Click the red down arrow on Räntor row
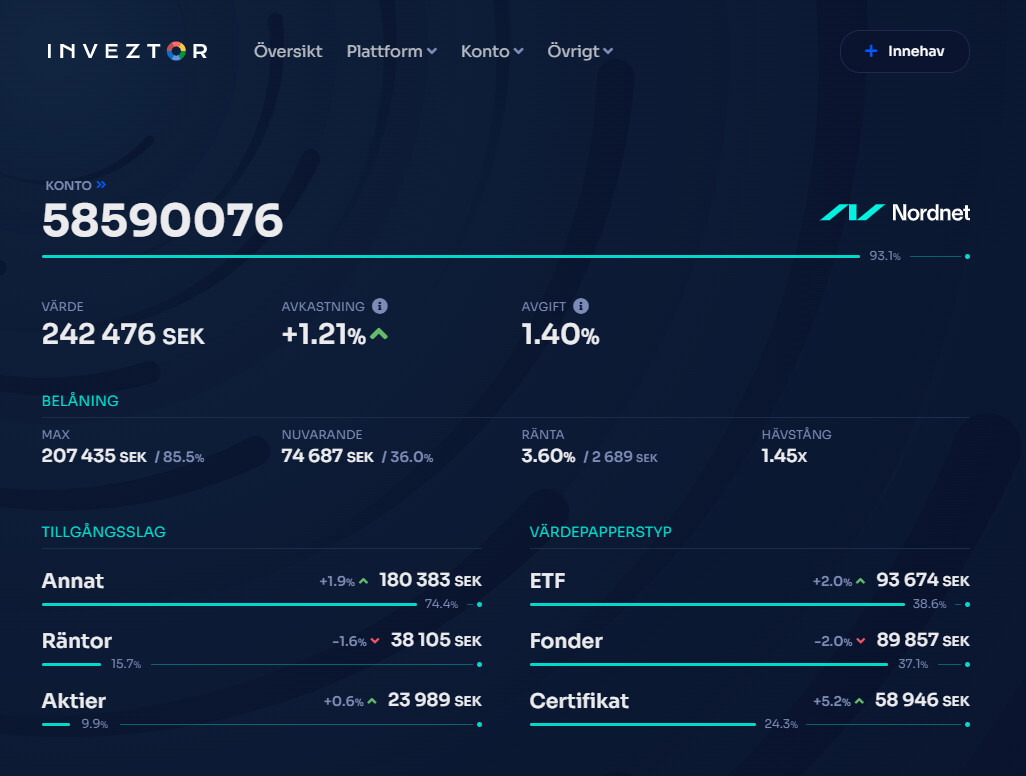1026x776 pixels. pos(375,641)
